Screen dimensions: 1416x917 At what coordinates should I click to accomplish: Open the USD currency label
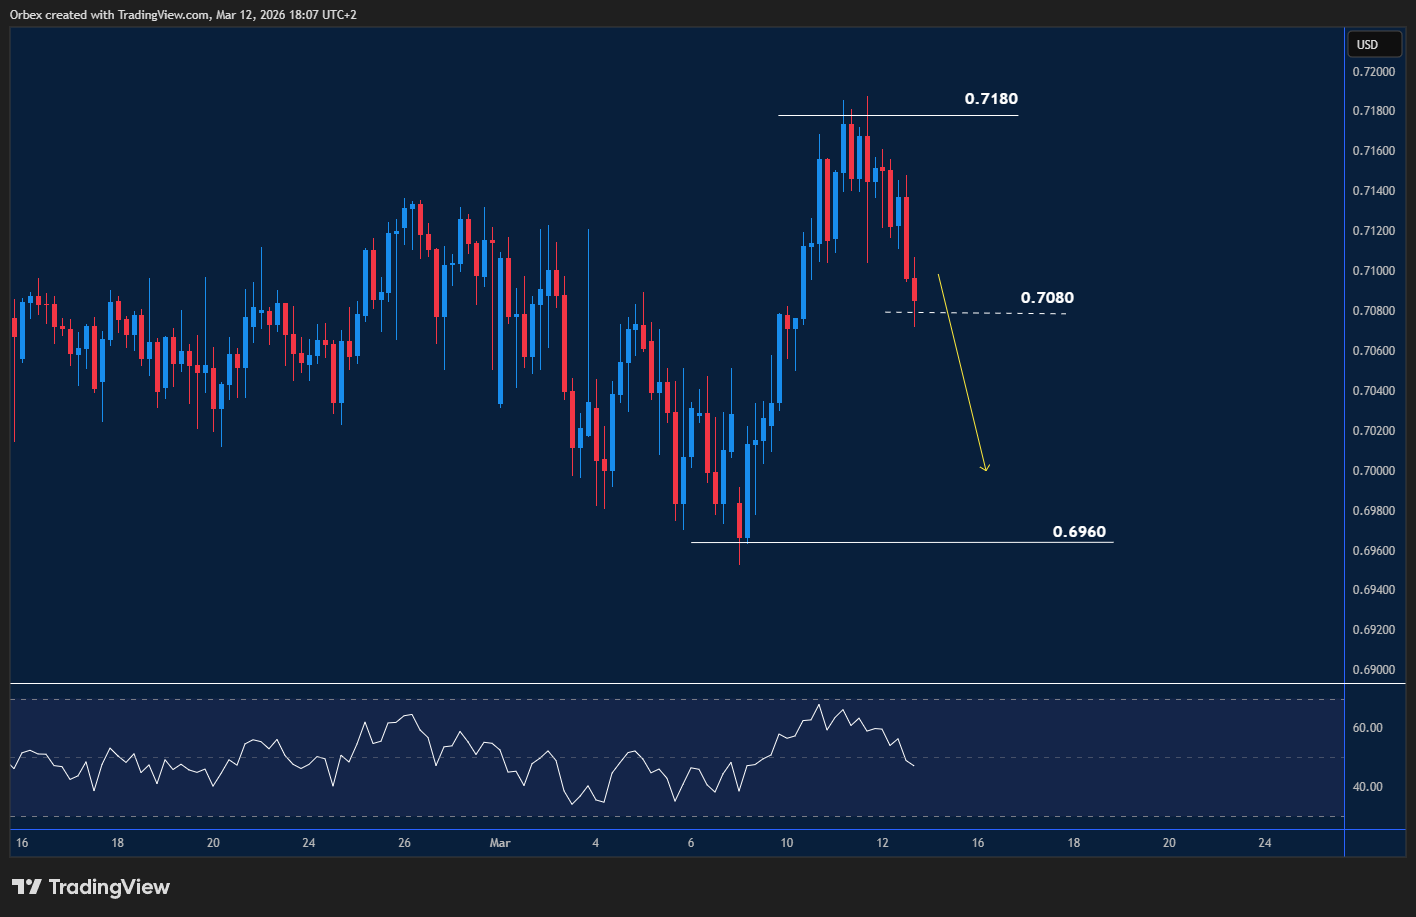pyautogui.click(x=1374, y=44)
